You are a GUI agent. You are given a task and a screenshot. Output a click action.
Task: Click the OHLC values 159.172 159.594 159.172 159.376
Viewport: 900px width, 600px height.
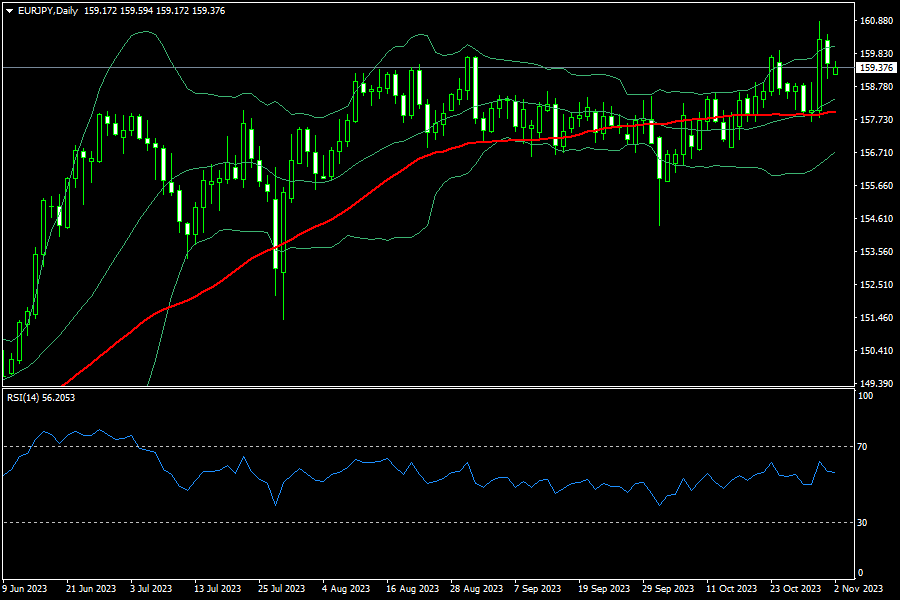tap(154, 11)
